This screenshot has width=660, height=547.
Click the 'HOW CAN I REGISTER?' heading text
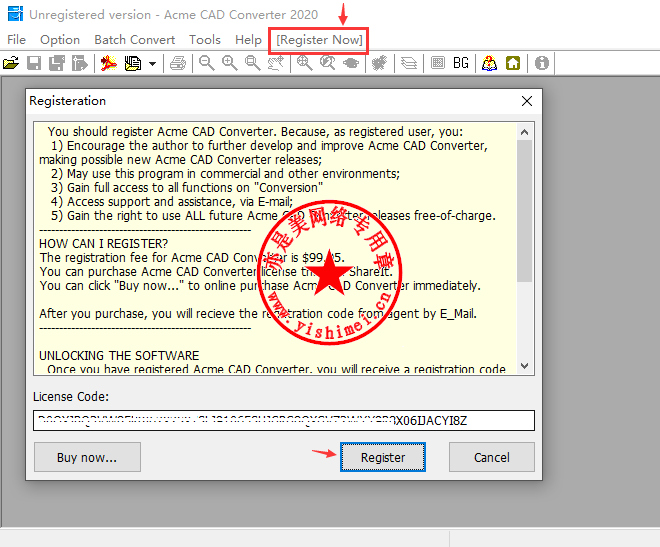coord(103,244)
